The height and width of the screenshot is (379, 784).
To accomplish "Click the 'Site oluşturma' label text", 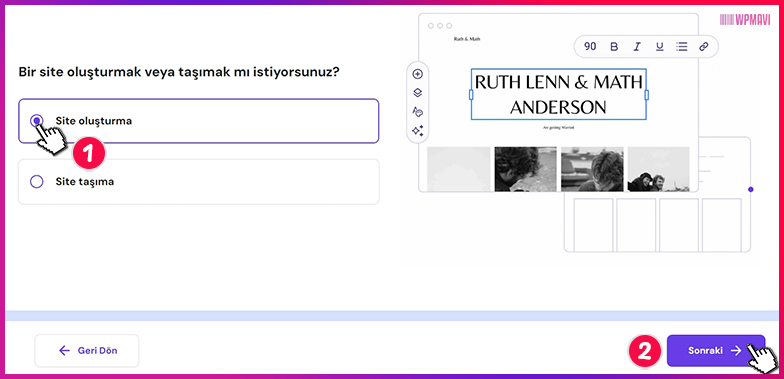I will tap(94, 120).
